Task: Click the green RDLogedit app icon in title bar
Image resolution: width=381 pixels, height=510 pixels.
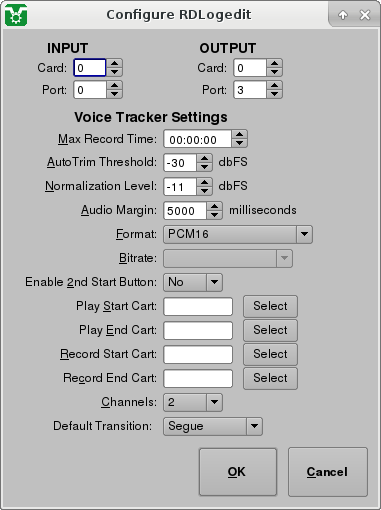Action: pyautogui.click(x=16, y=15)
